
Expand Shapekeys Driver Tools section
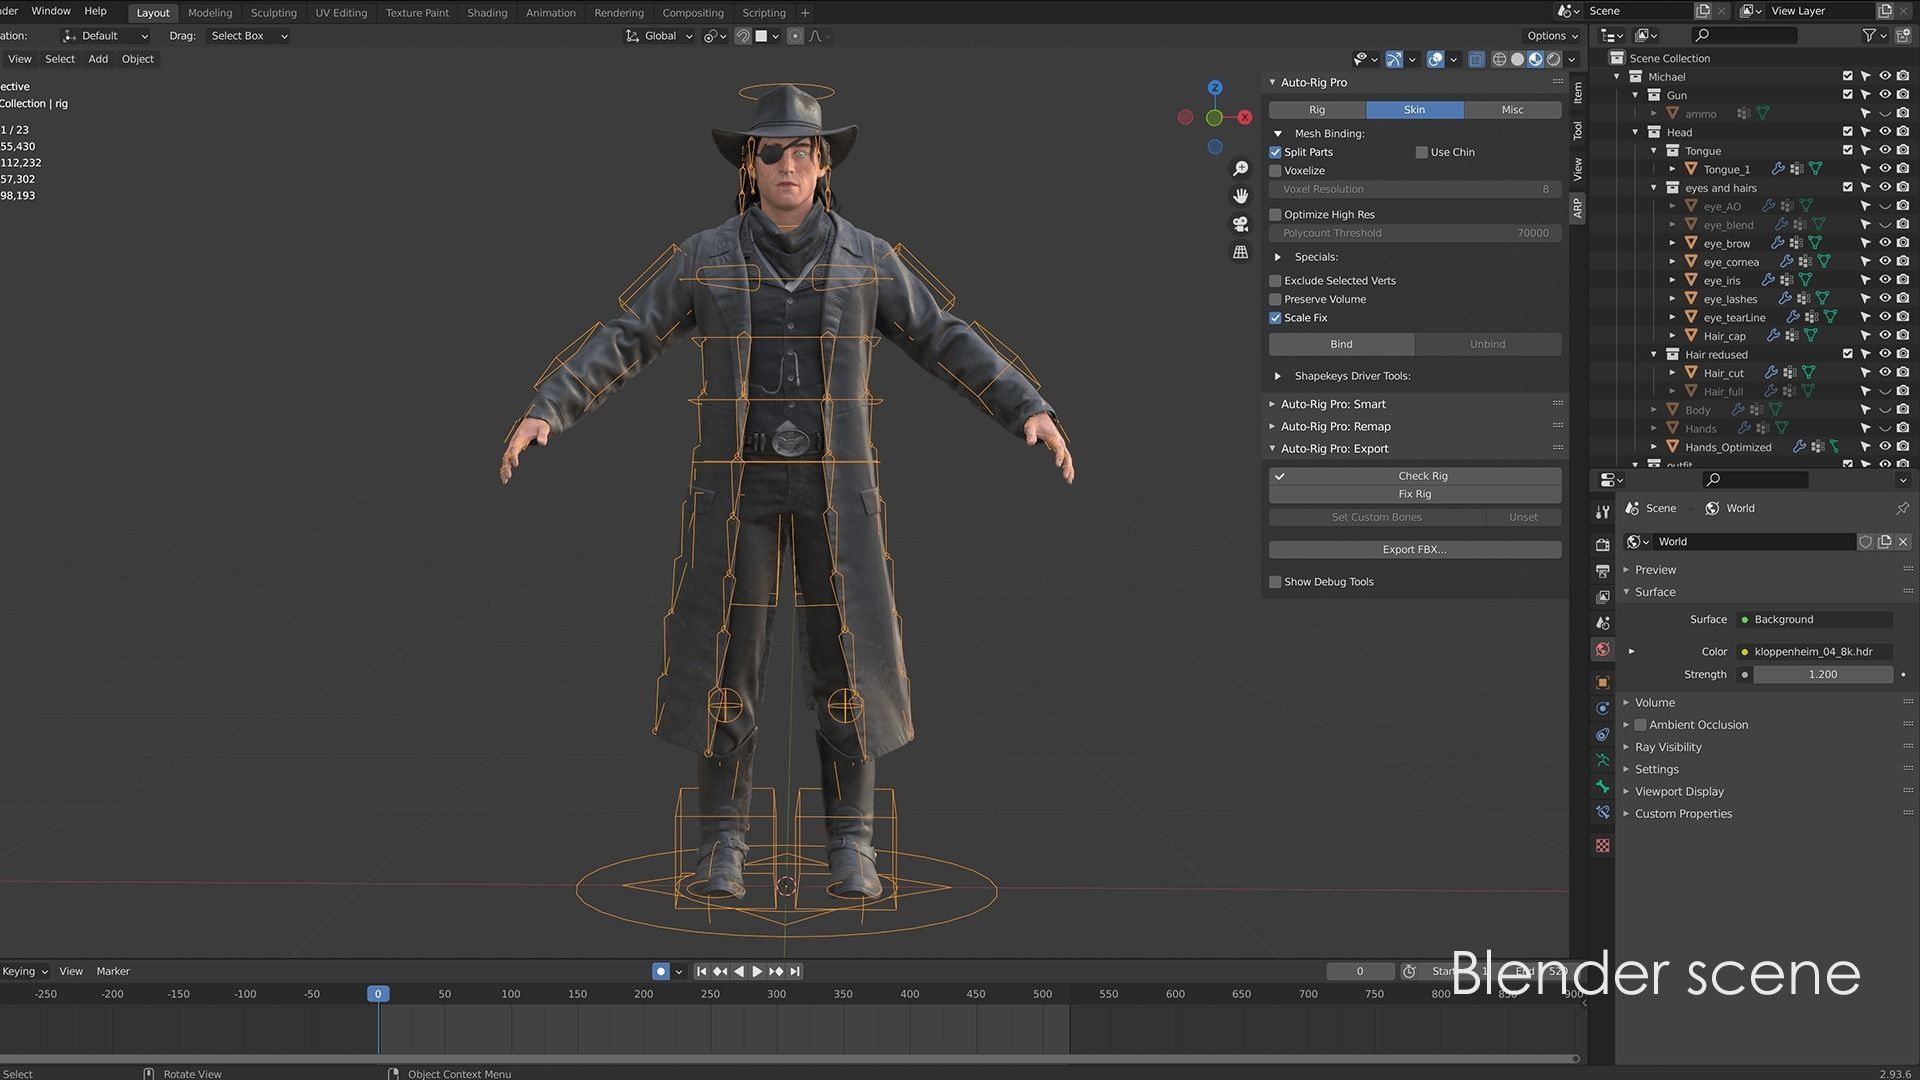1277,376
